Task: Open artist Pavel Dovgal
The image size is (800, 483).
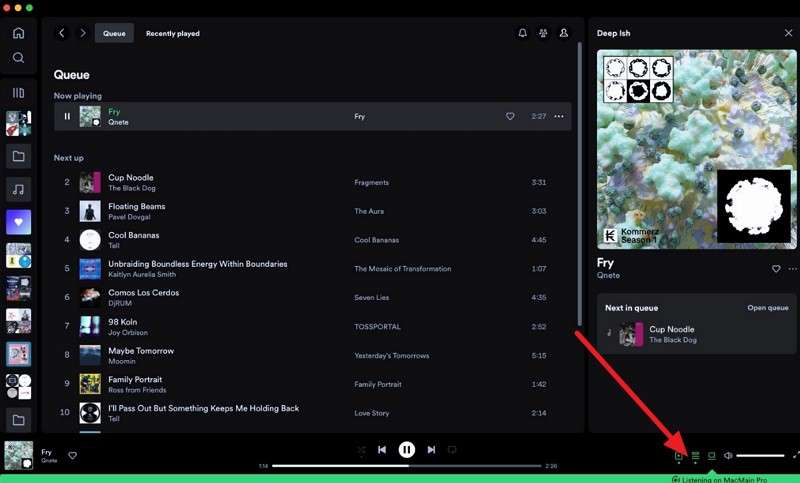Action: (129, 217)
